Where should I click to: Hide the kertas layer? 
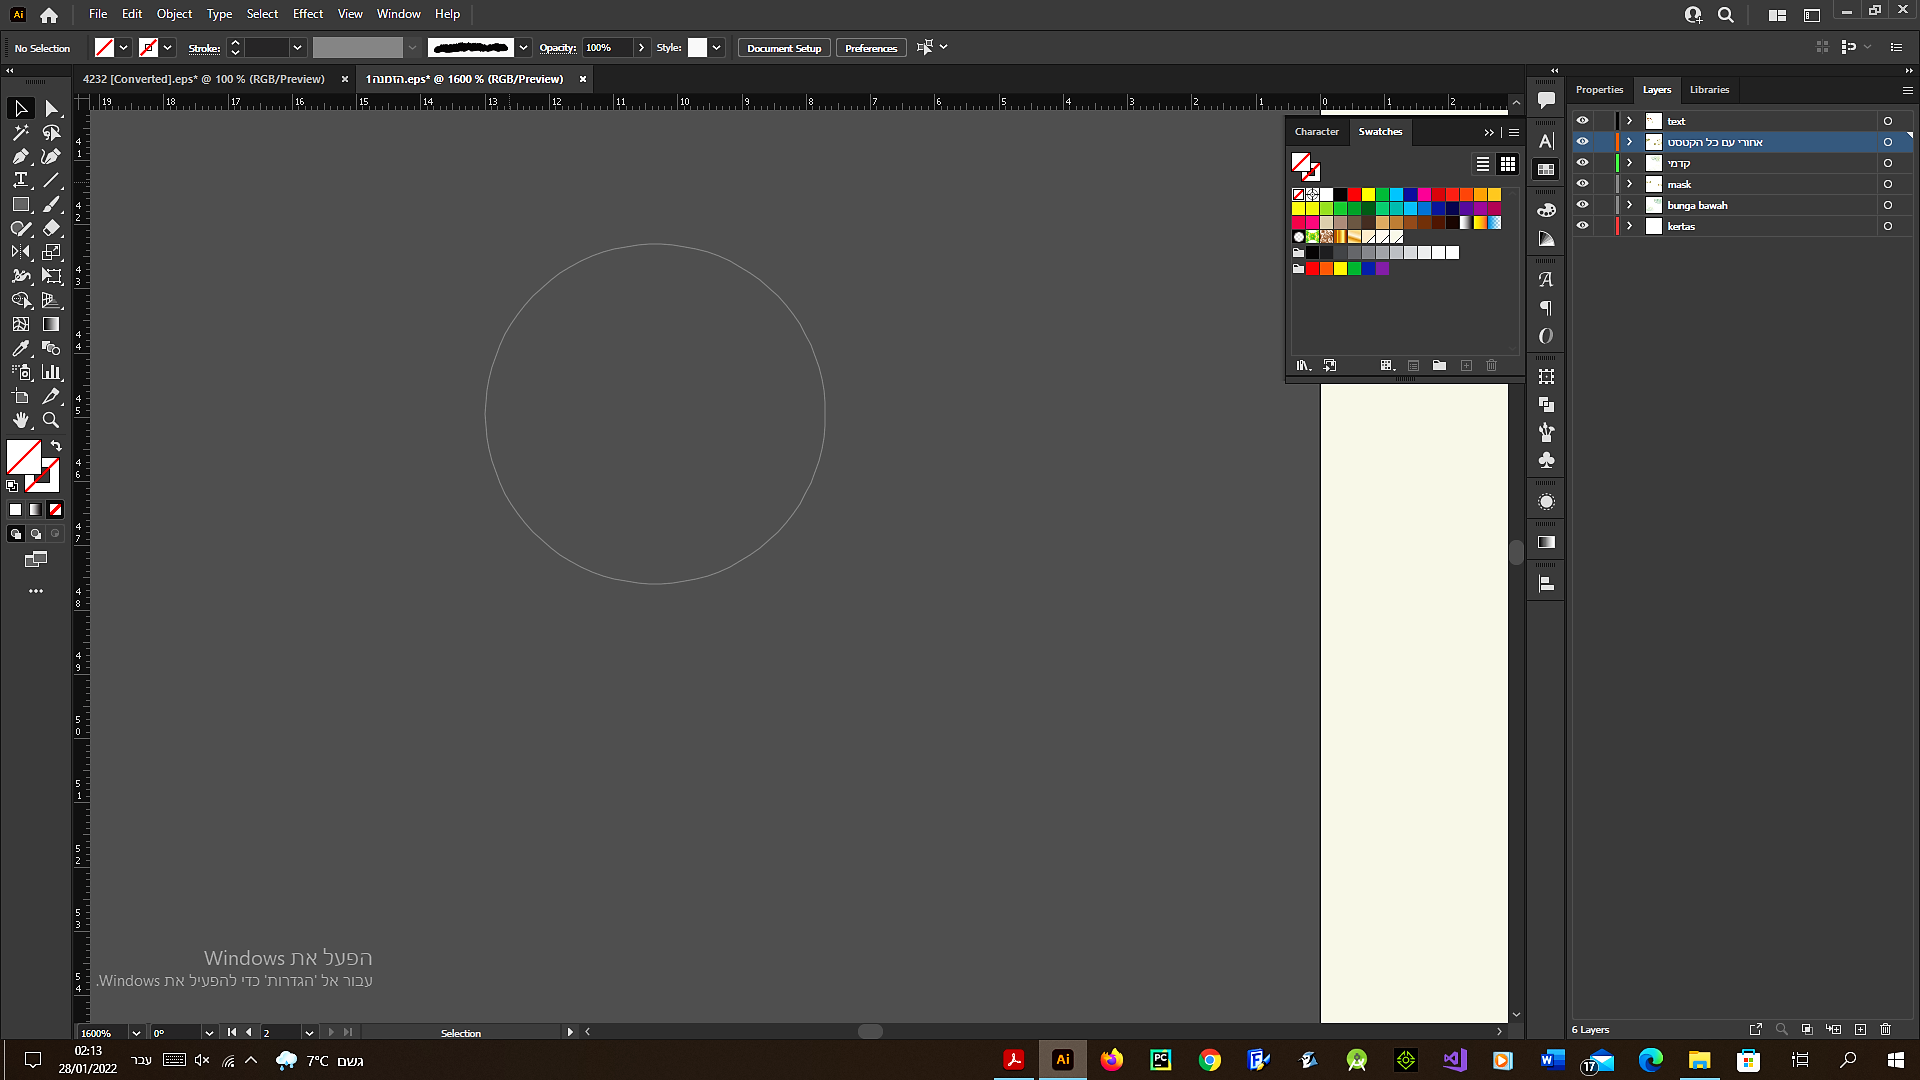coord(1582,226)
